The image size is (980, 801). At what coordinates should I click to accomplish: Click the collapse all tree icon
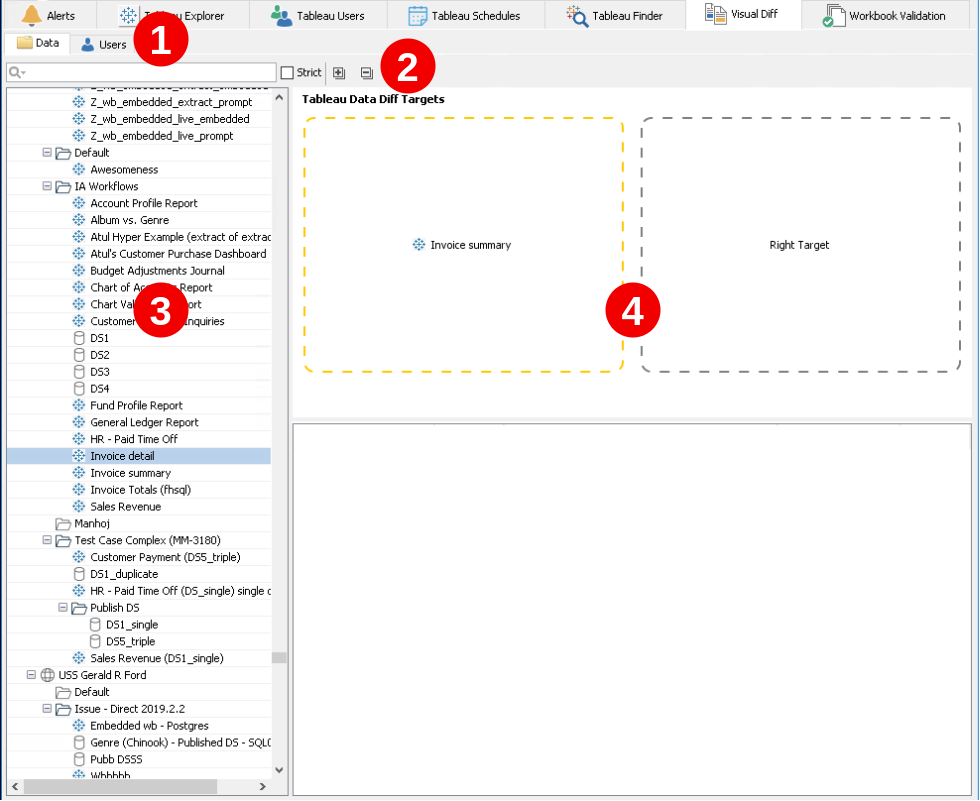[x=367, y=73]
